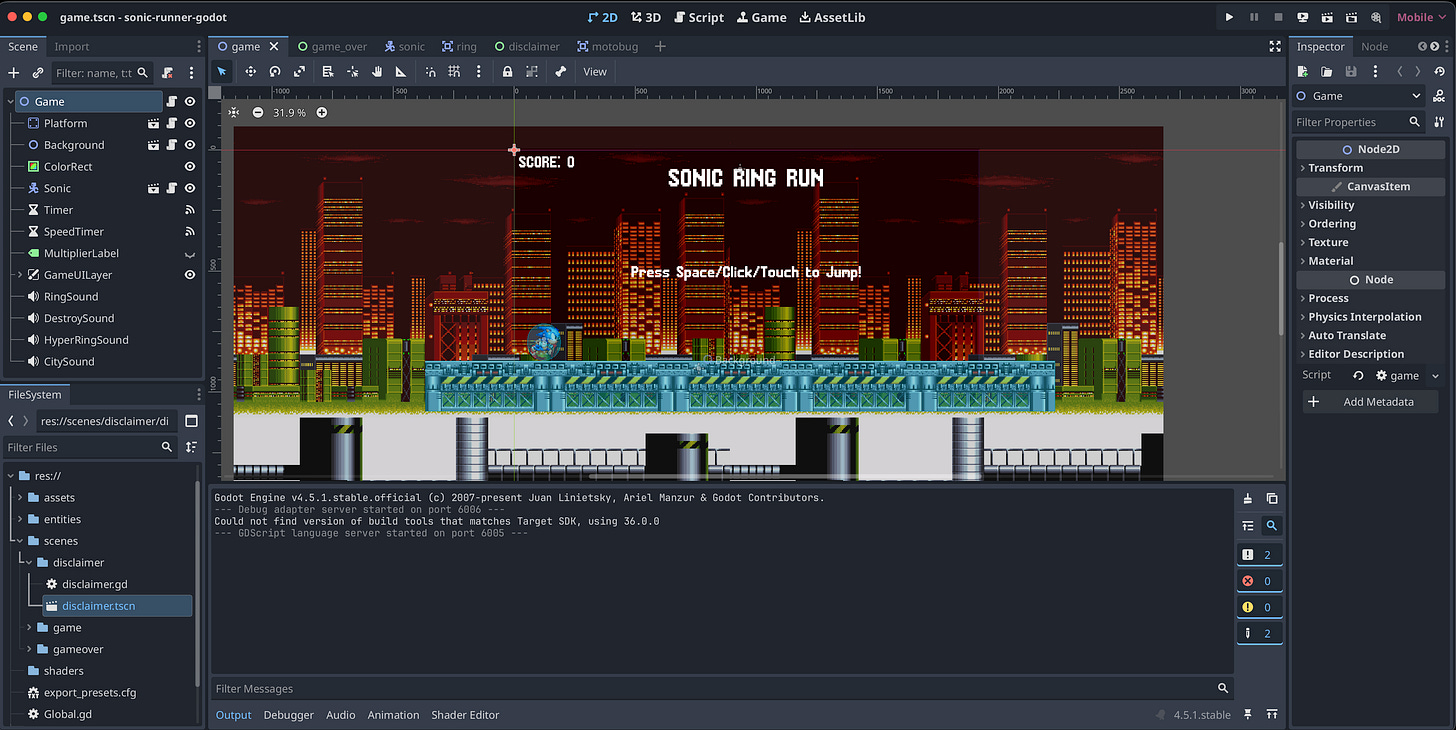
Task: Toggle visibility of GameUILayer node
Action: (189, 275)
